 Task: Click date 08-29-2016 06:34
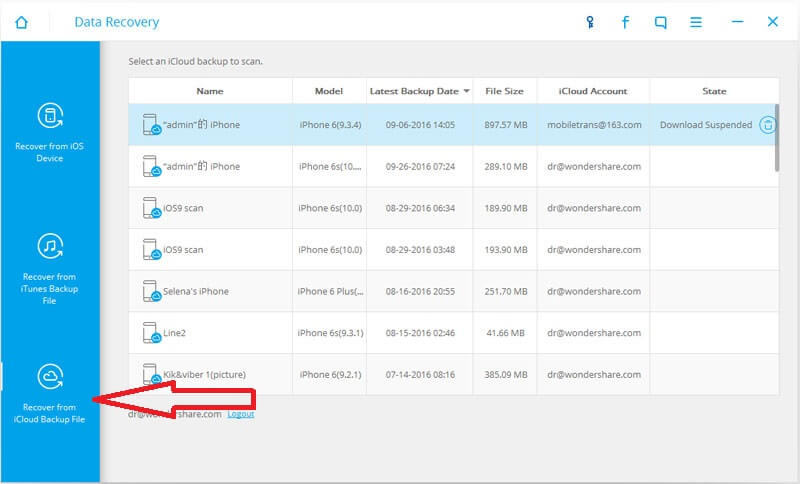pos(420,208)
